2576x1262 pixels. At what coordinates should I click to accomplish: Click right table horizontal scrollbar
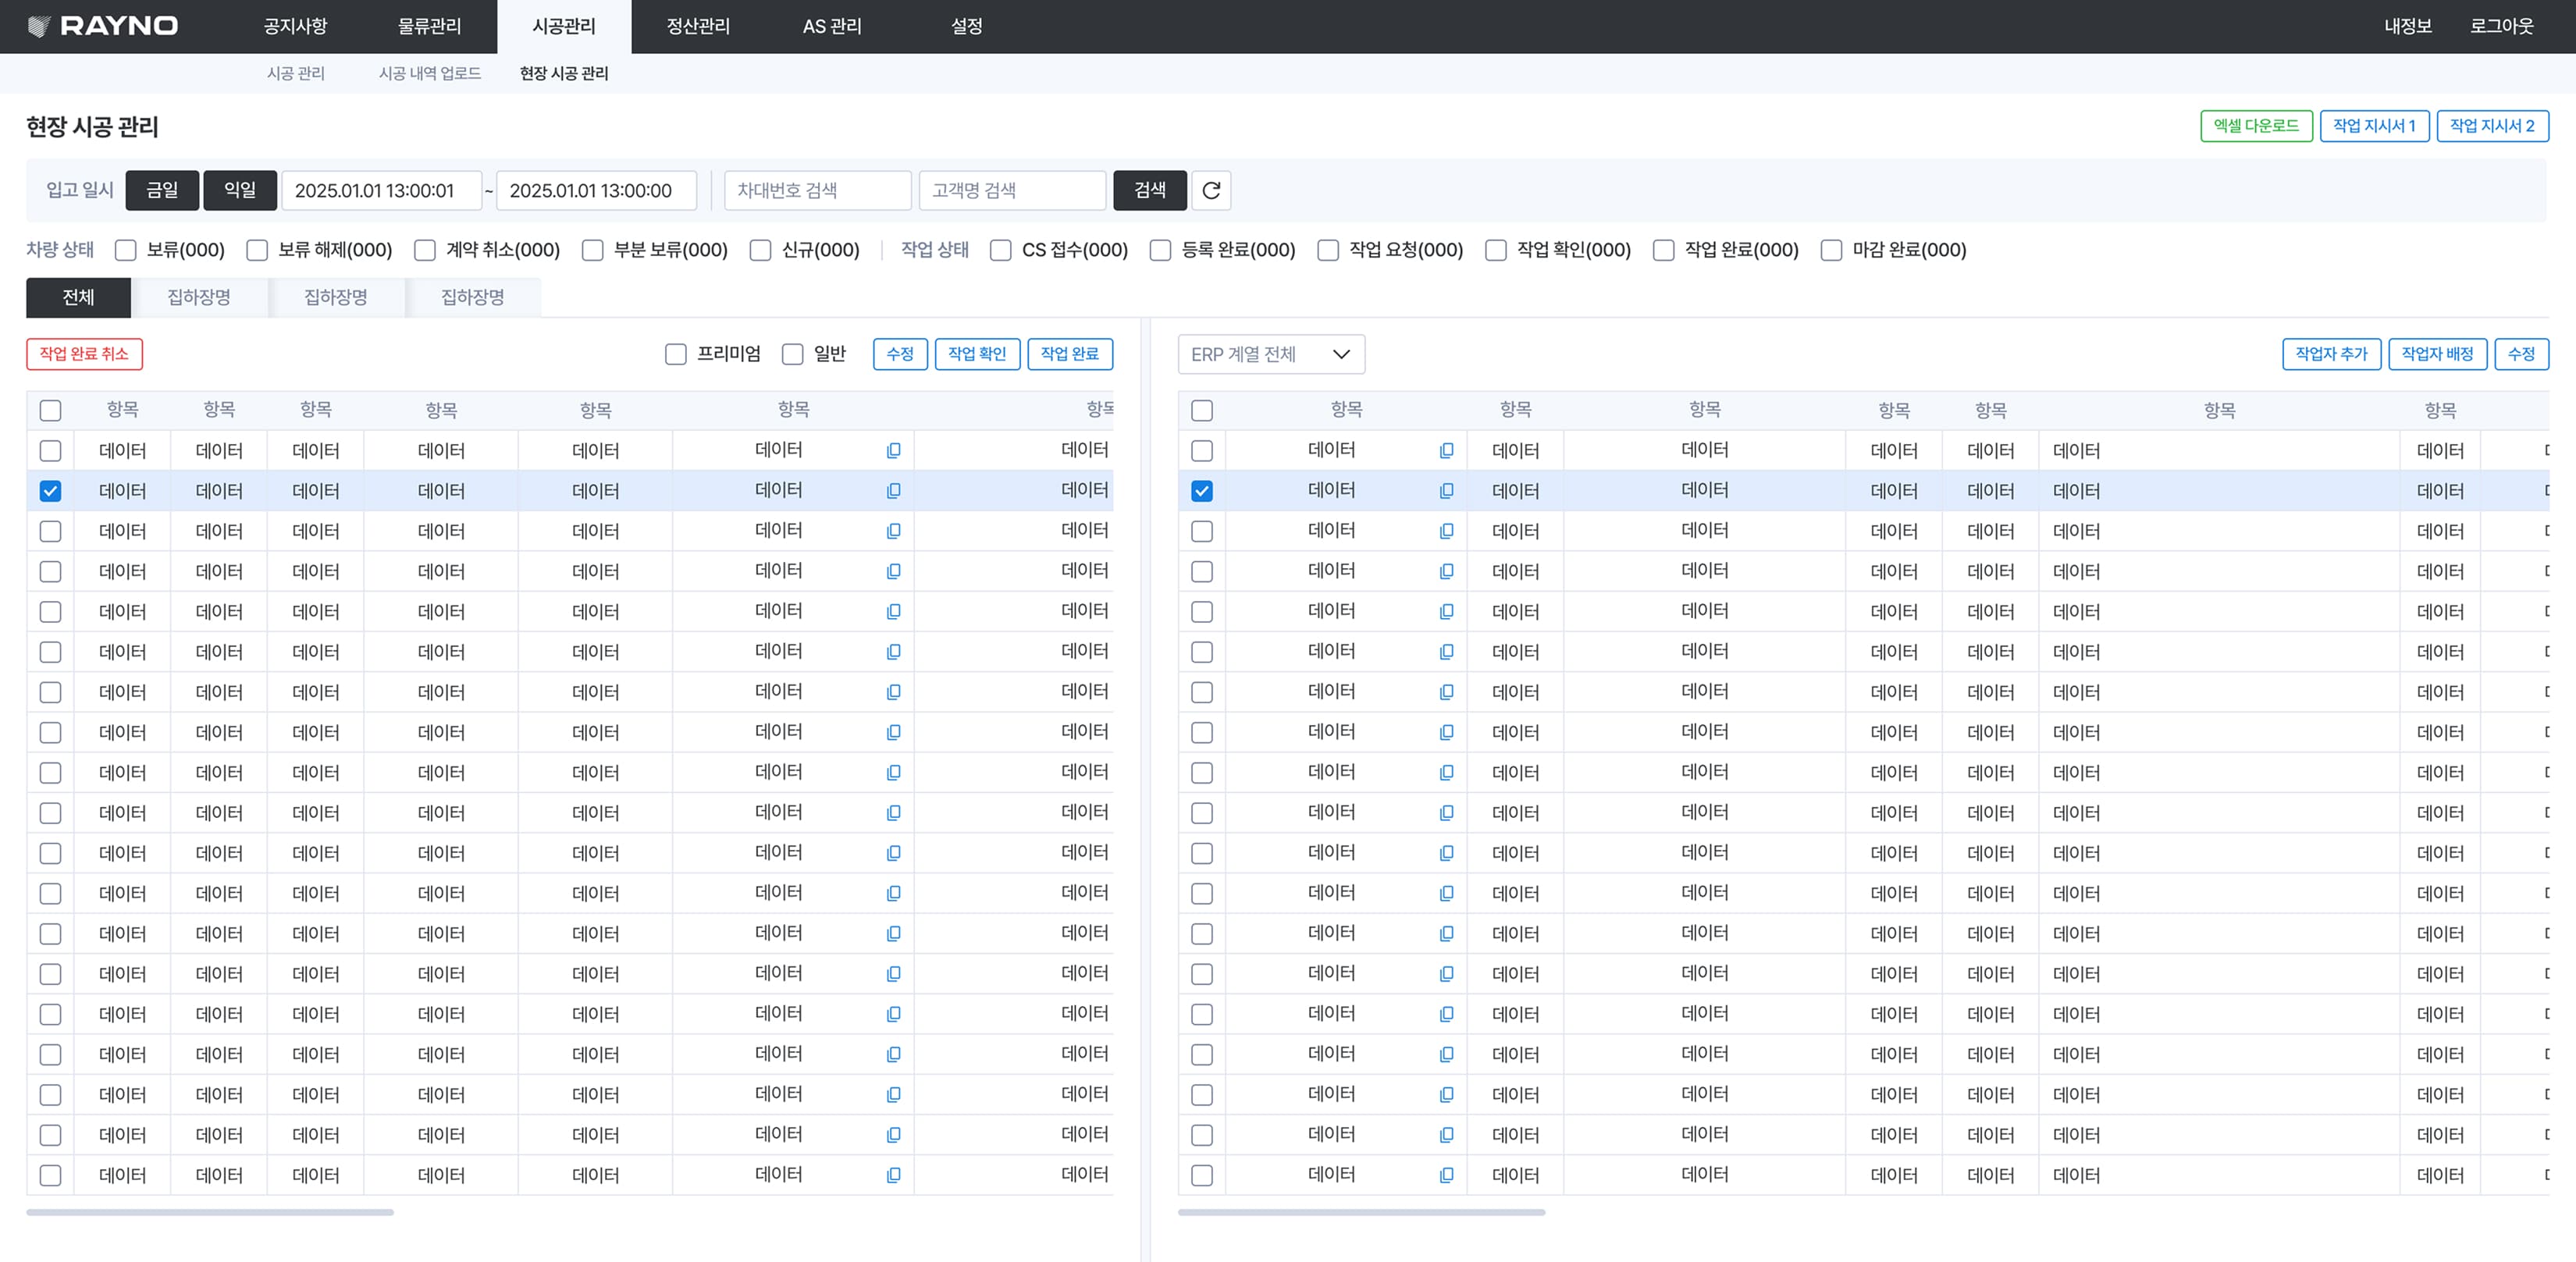[x=1361, y=1212]
